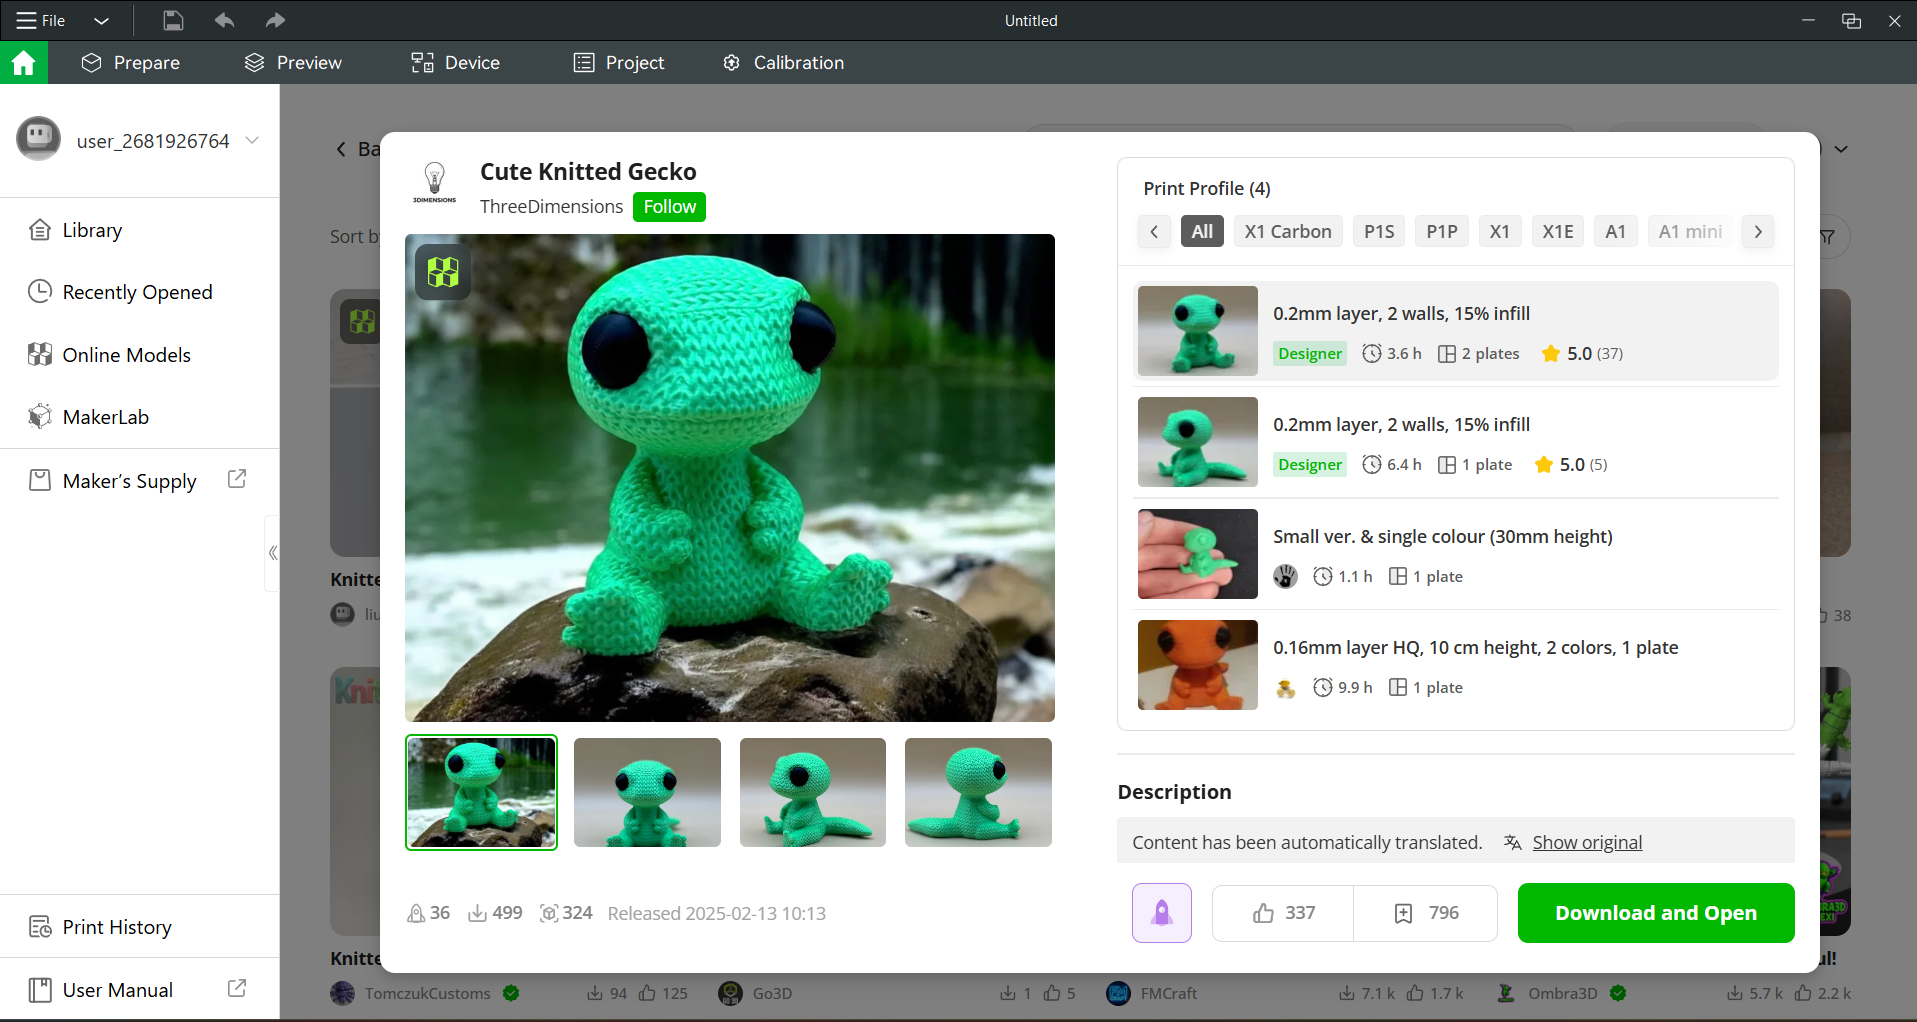Click the save file icon

(173, 20)
